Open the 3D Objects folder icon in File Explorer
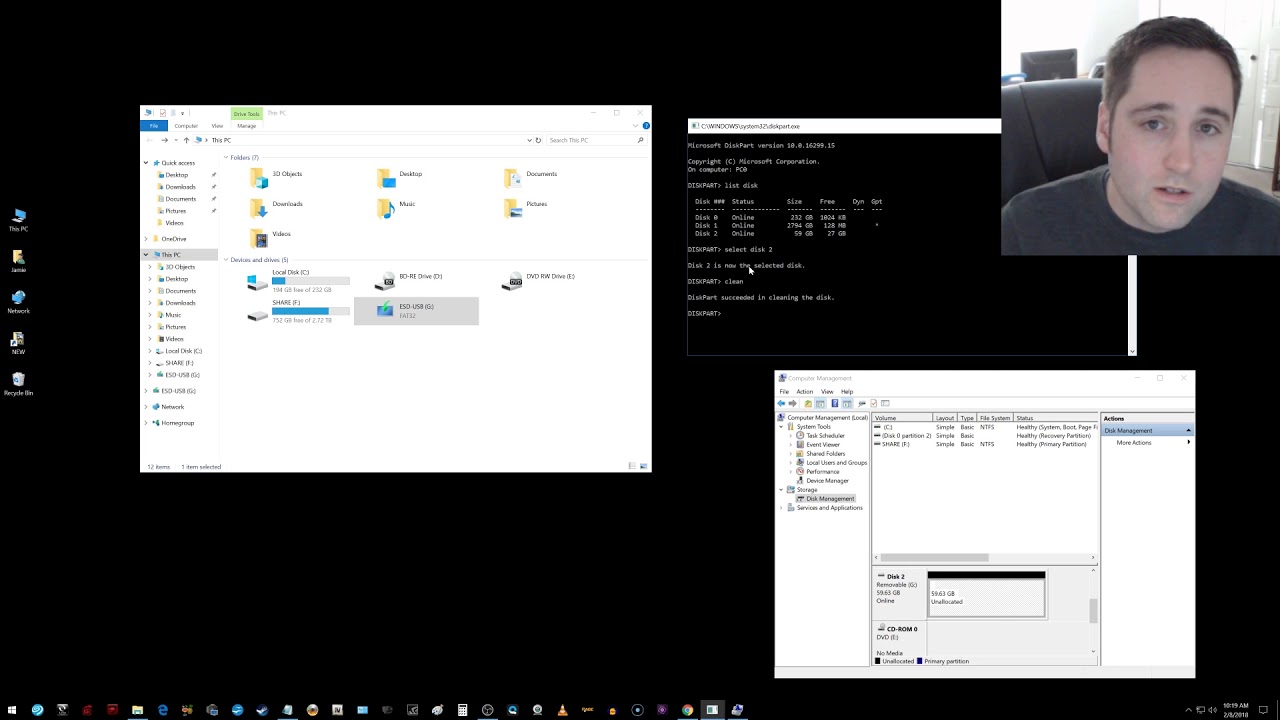Screen dimensions: 1280x720 coord(259,178)
